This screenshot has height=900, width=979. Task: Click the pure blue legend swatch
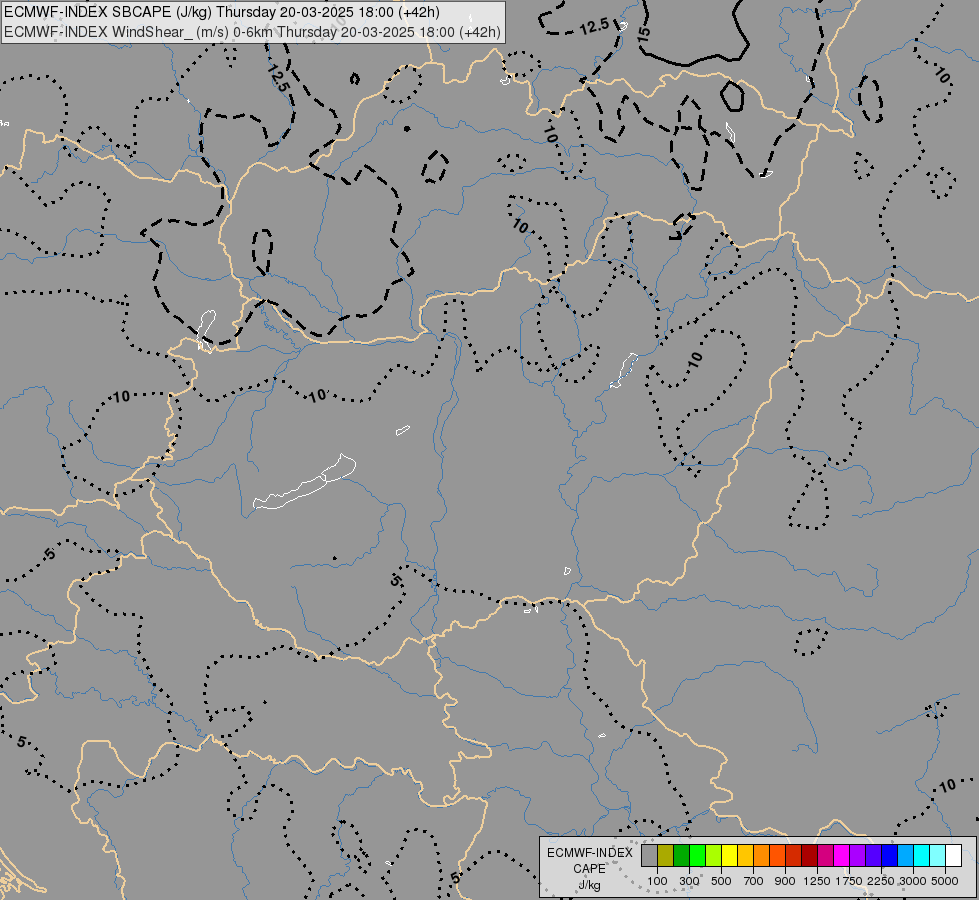point(889,855)
